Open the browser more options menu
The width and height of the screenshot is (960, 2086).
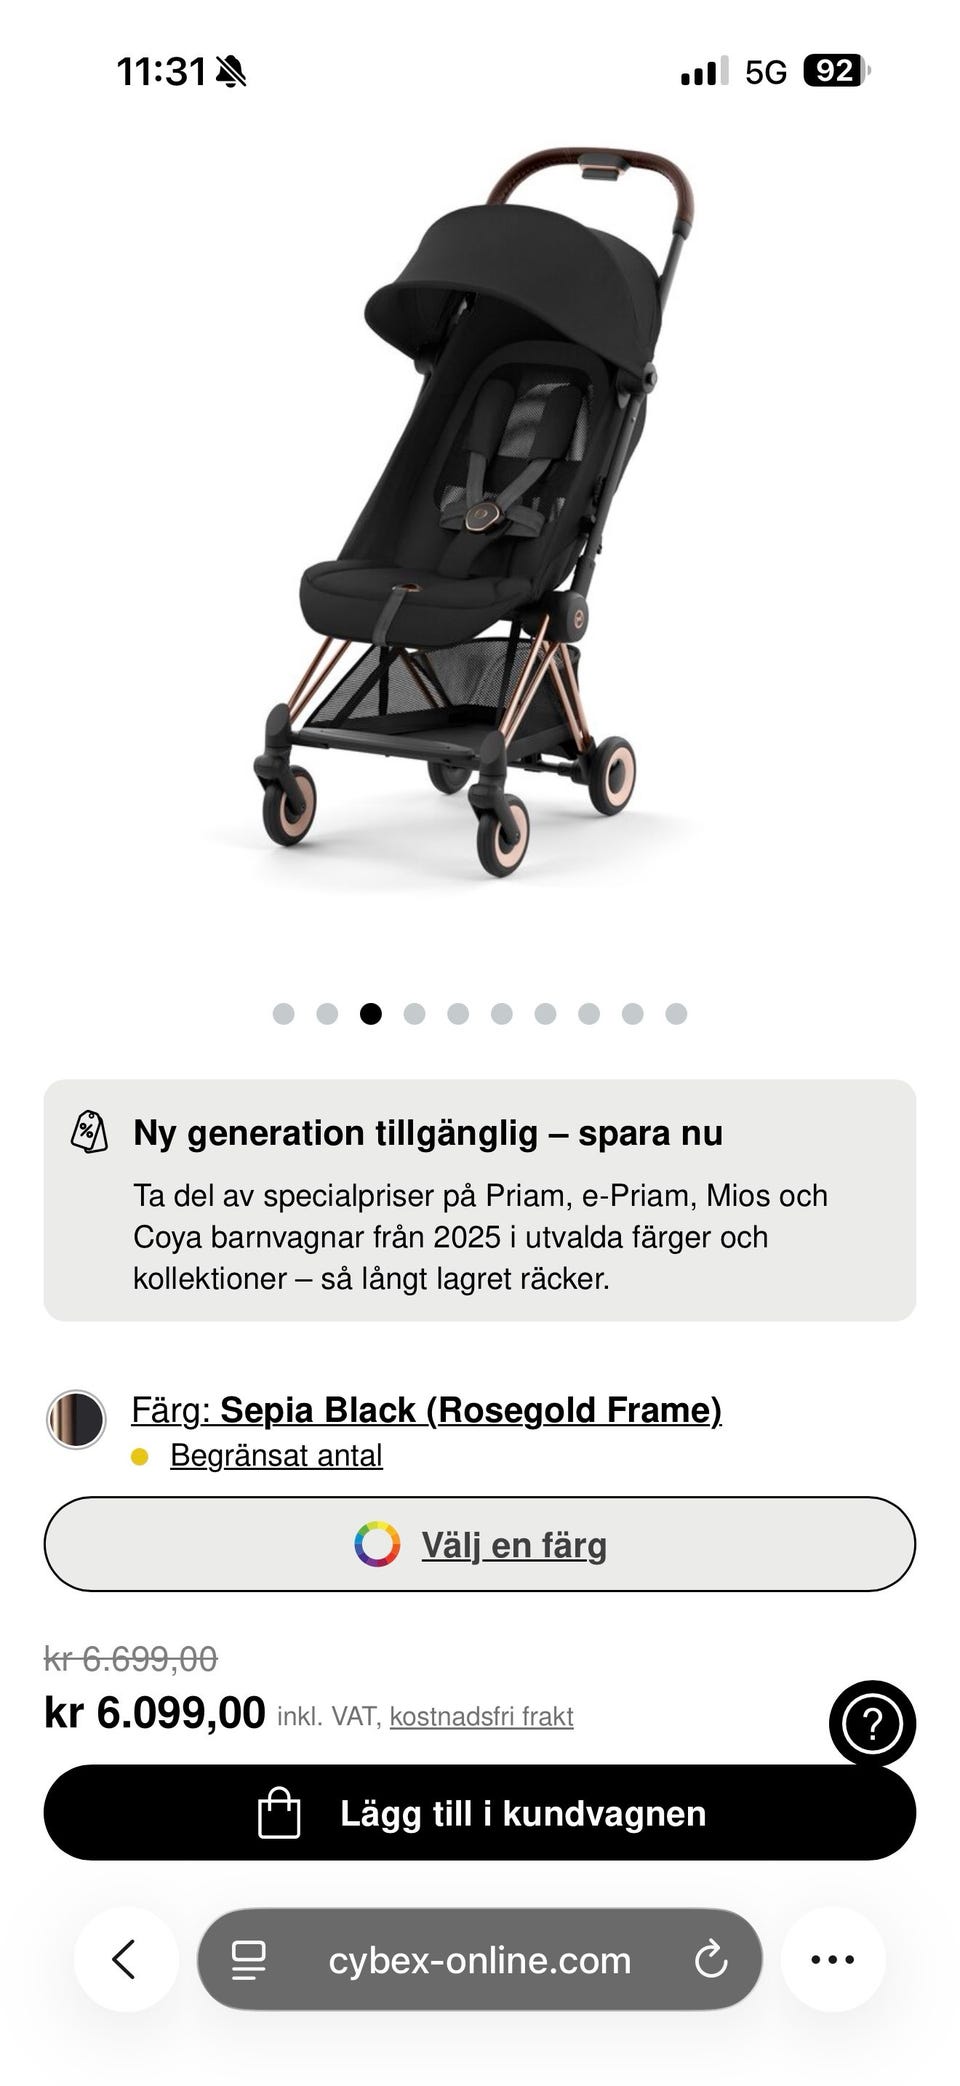[x=832, y=1959]
